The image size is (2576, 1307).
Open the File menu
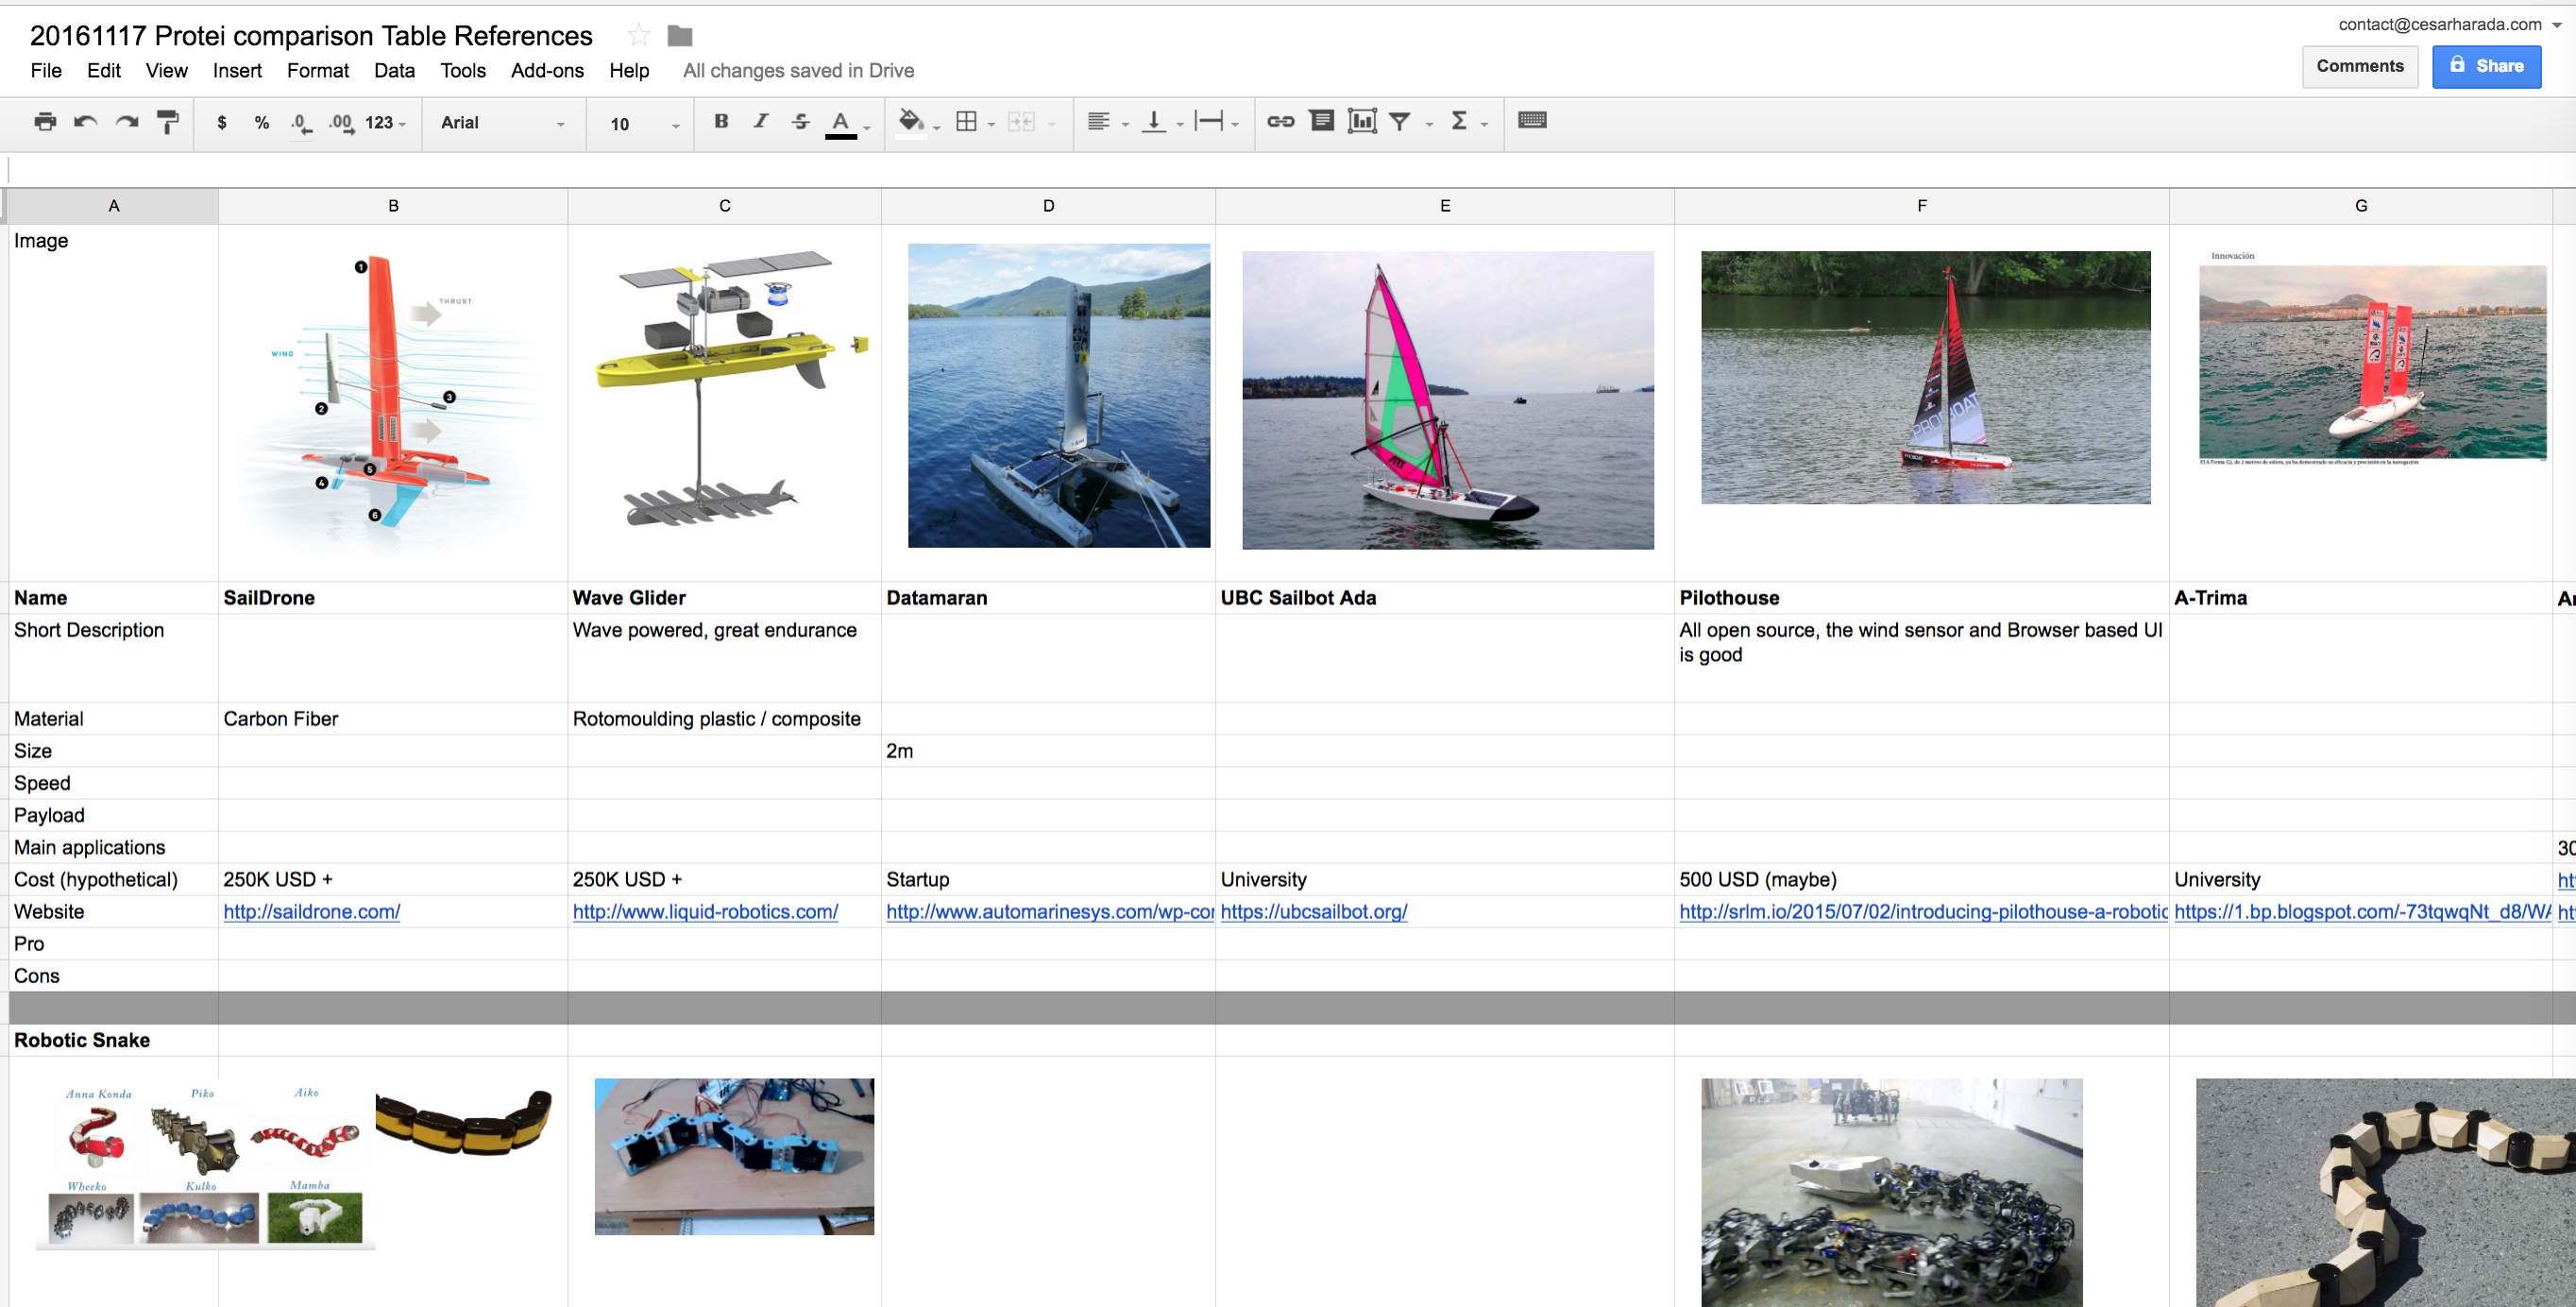pyautogui.click(x=46, y=70)
